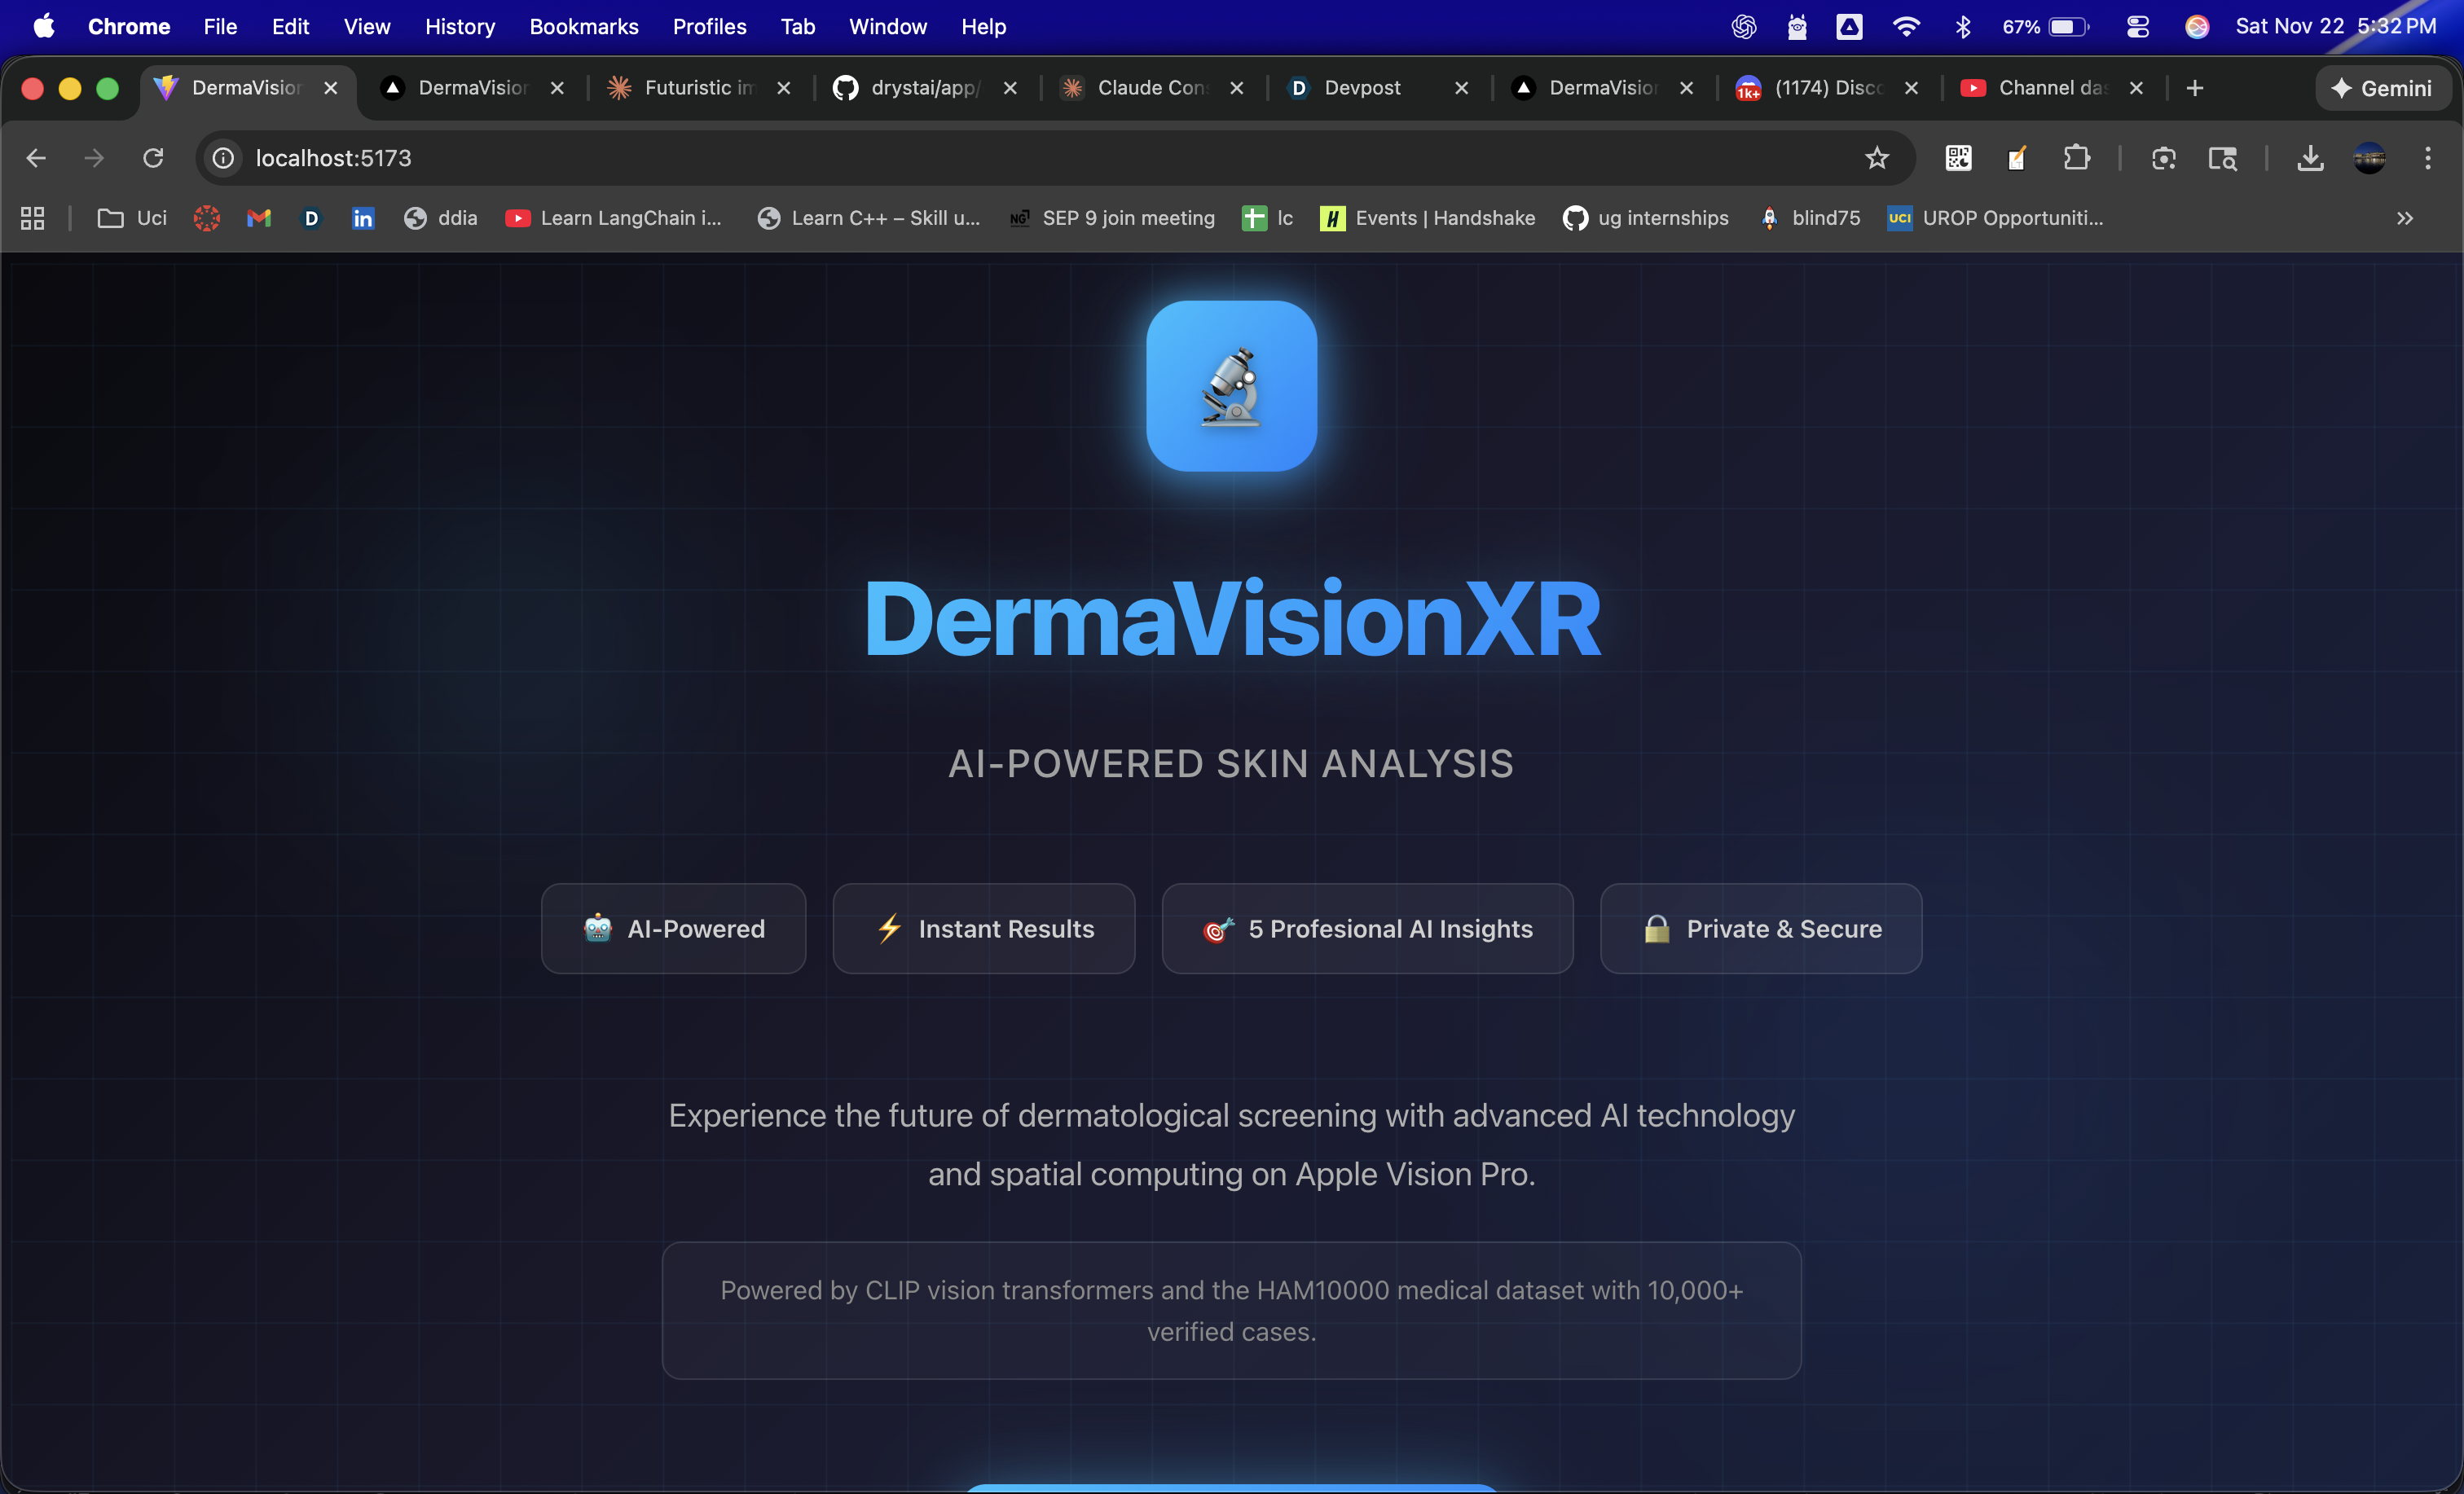Viewport: 2464px width, 1494px height.
Task: Switch to the Devpost tab
Action: [x=1361, y=88]
